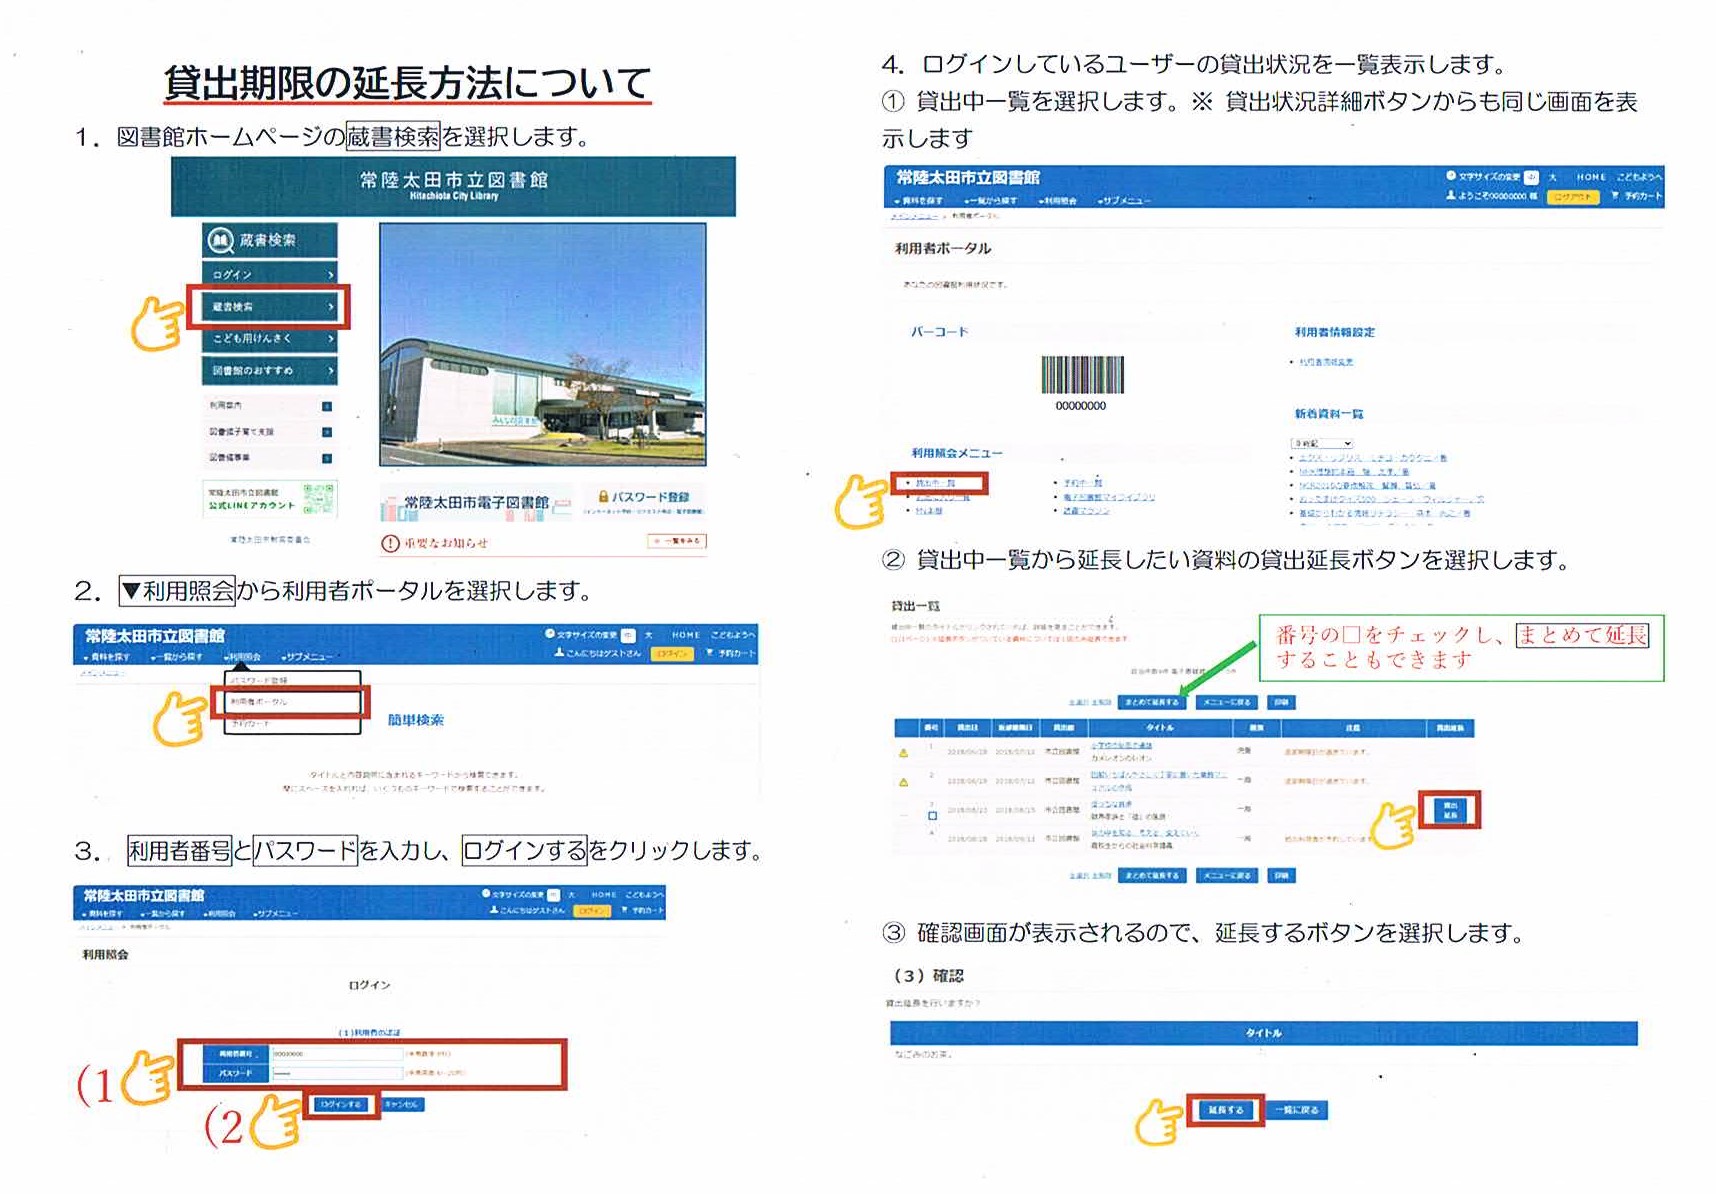Click the square icon beside 利用案内
1716x1194 pixels.
pyautogui.click(x=327, y=406)
